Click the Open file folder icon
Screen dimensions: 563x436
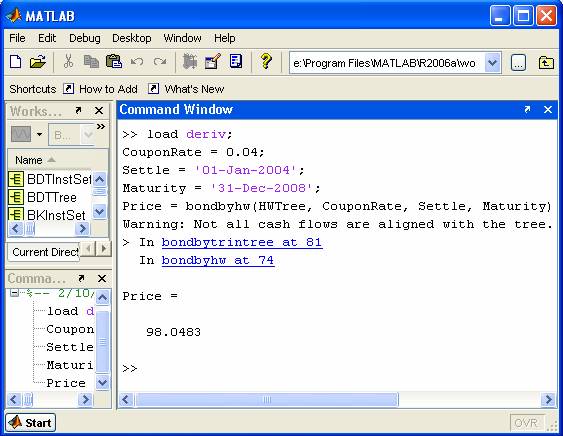(x=38, y=62)
